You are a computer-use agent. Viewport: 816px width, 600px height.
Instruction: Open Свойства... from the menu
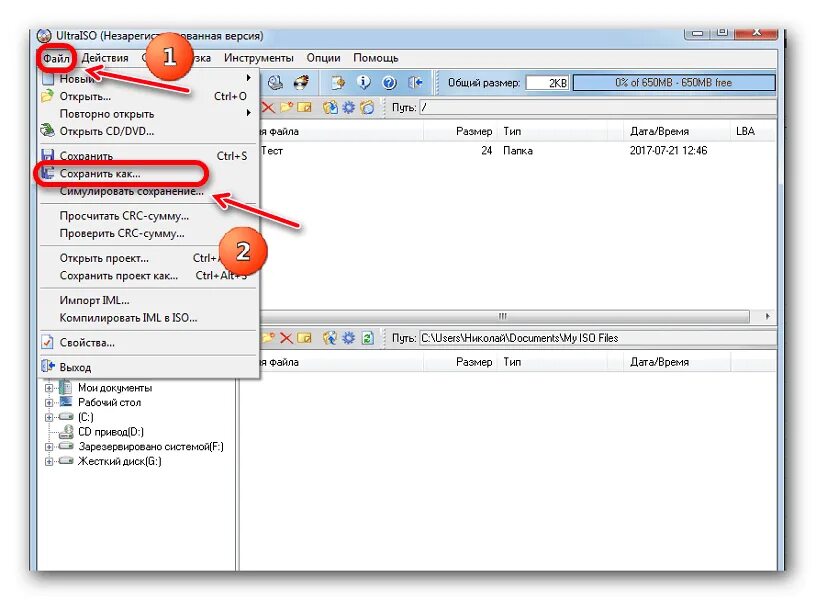tap(149, 342)
